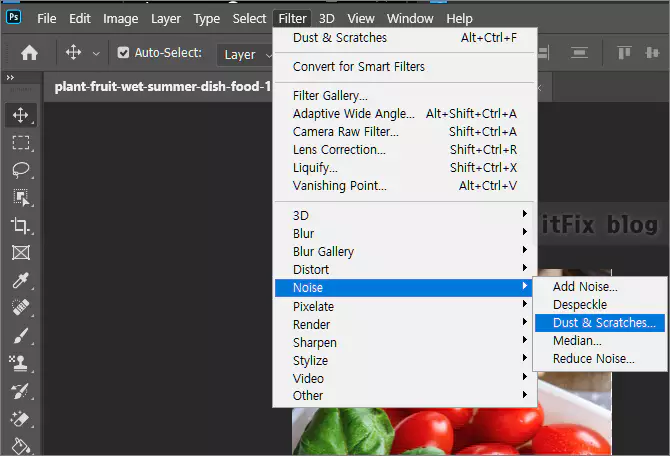Screen dimensions: 670x456
Task: Open the Help menu
Action: coord(459,19)
